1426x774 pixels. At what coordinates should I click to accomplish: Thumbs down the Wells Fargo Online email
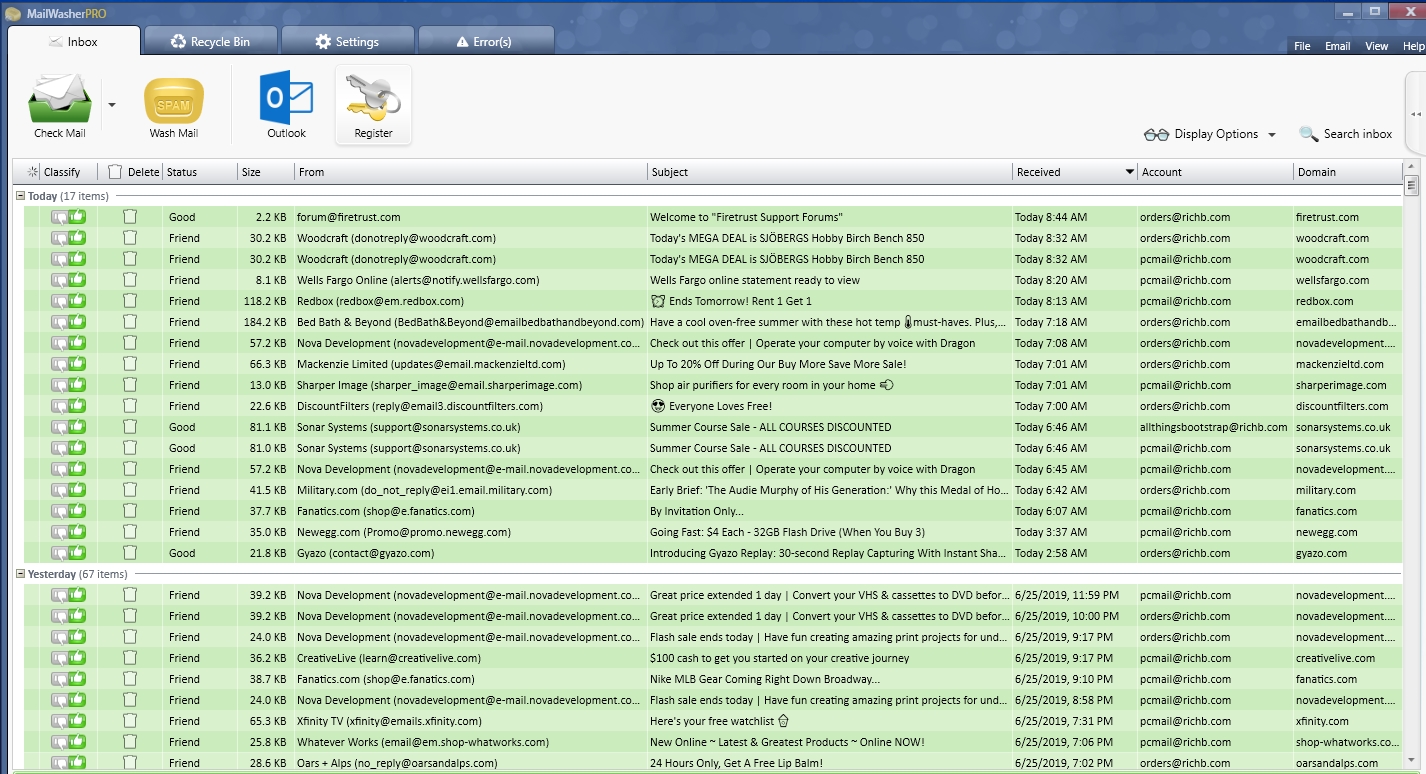tap(60, 280)
